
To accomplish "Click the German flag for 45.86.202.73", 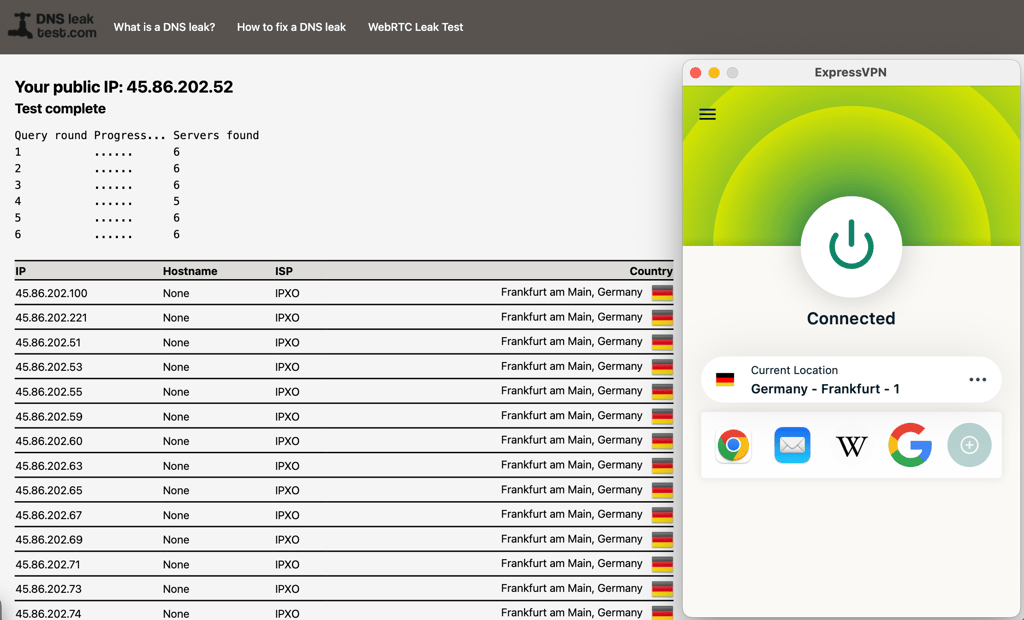I will [x=662, y=589].
